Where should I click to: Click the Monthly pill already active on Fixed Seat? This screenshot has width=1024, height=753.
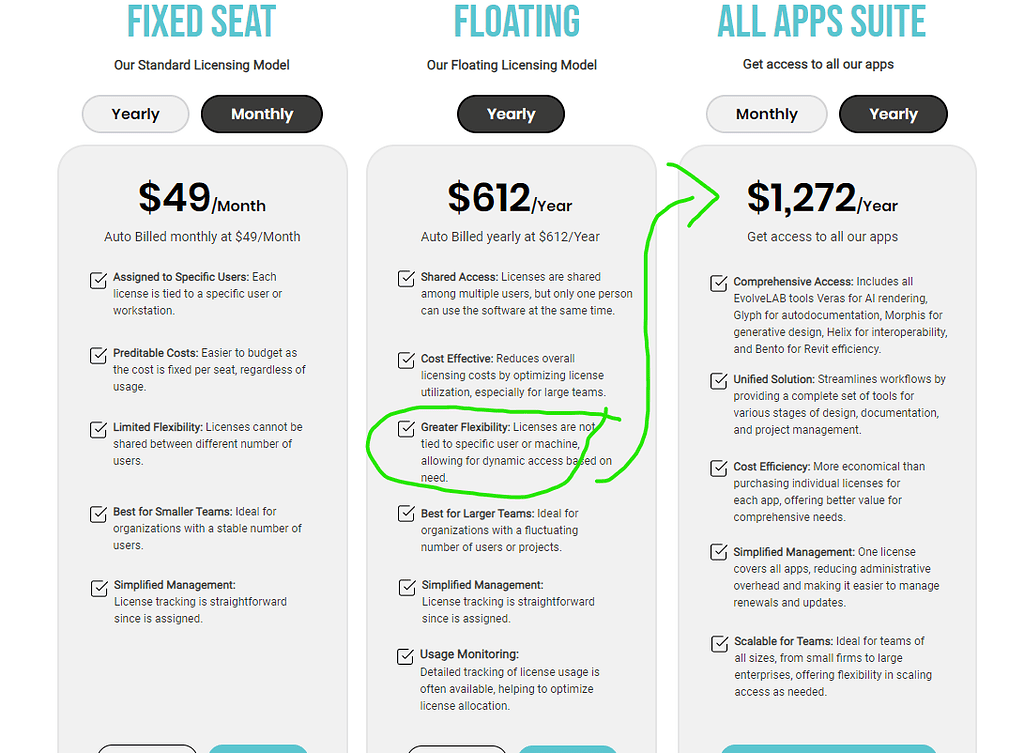pos(261,113)
